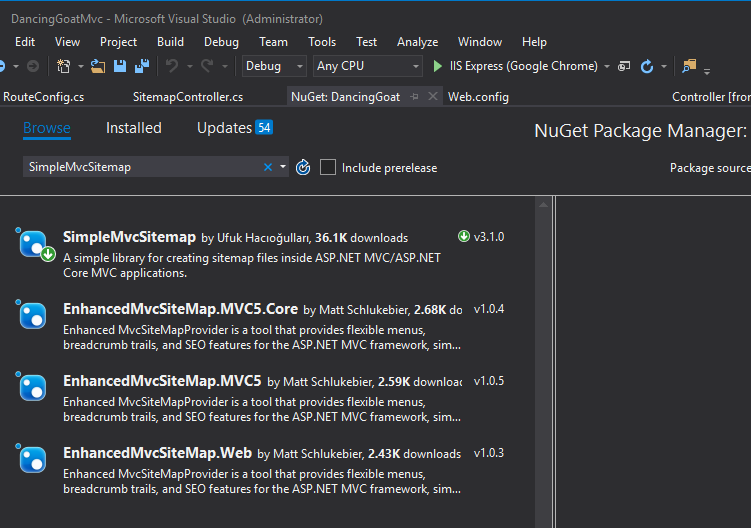Image resolution: width=751 pixels, height=528 pixels.
Task: Switch to the SitemapController.cs tab
Action: pyautogui.click(x=188, y=97)
